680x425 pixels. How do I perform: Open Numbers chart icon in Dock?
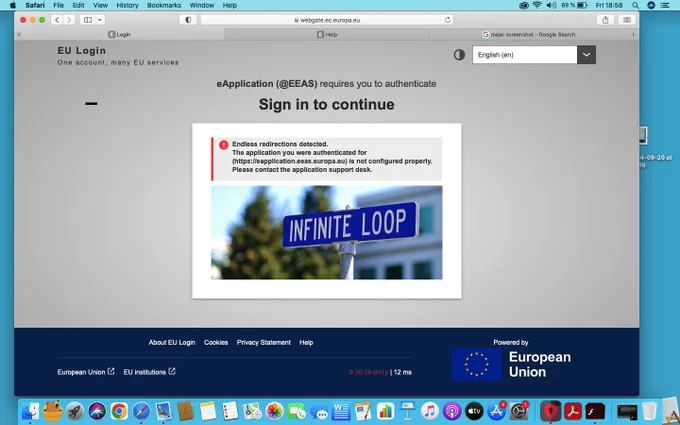pyautogui.click(x=385, y=411)
